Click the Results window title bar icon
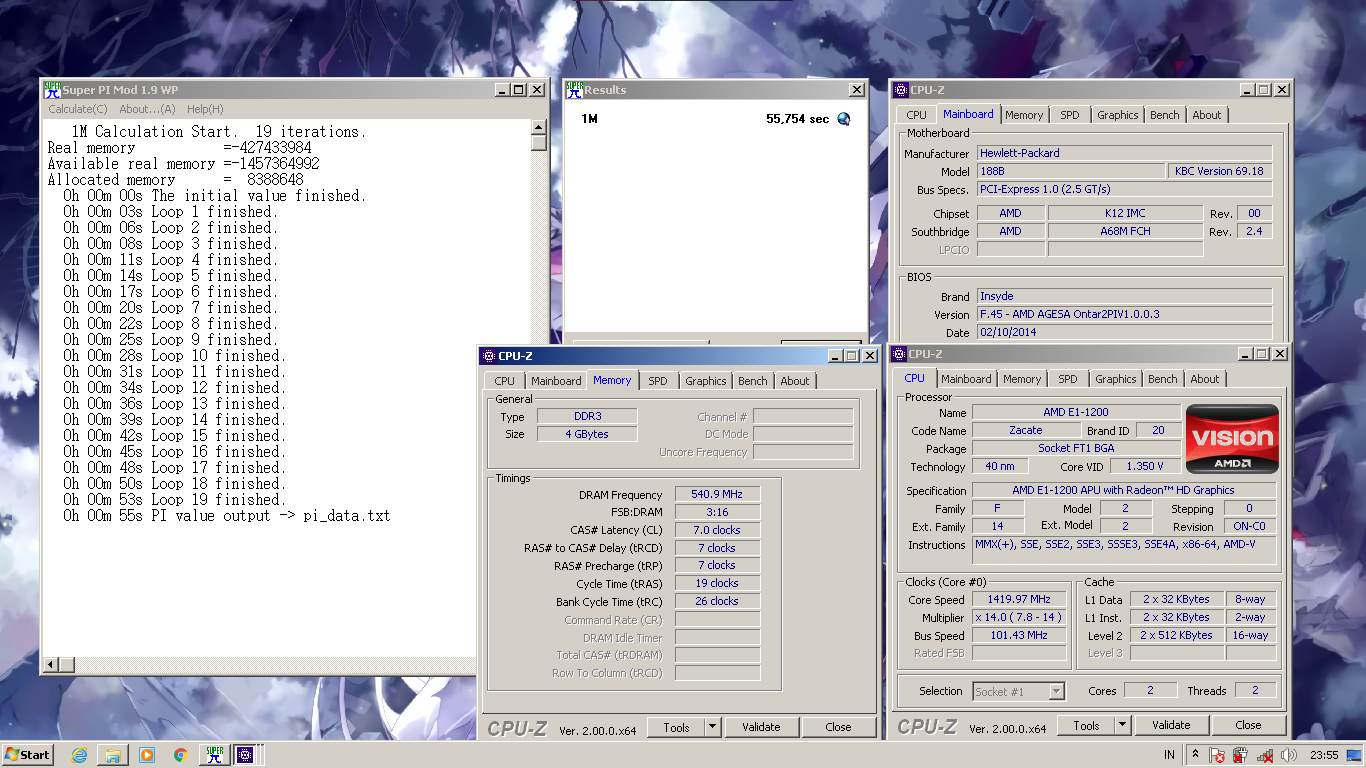The image size is (1366, 768). pos(574,89)
